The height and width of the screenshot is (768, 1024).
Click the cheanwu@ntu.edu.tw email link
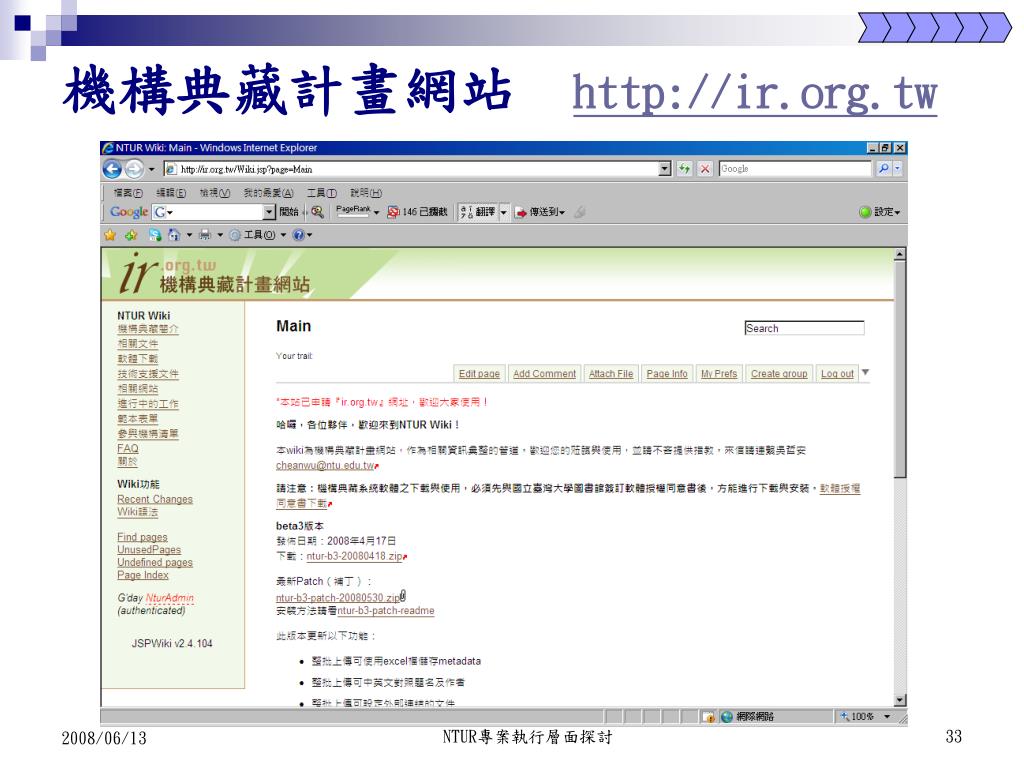[325, 465]
